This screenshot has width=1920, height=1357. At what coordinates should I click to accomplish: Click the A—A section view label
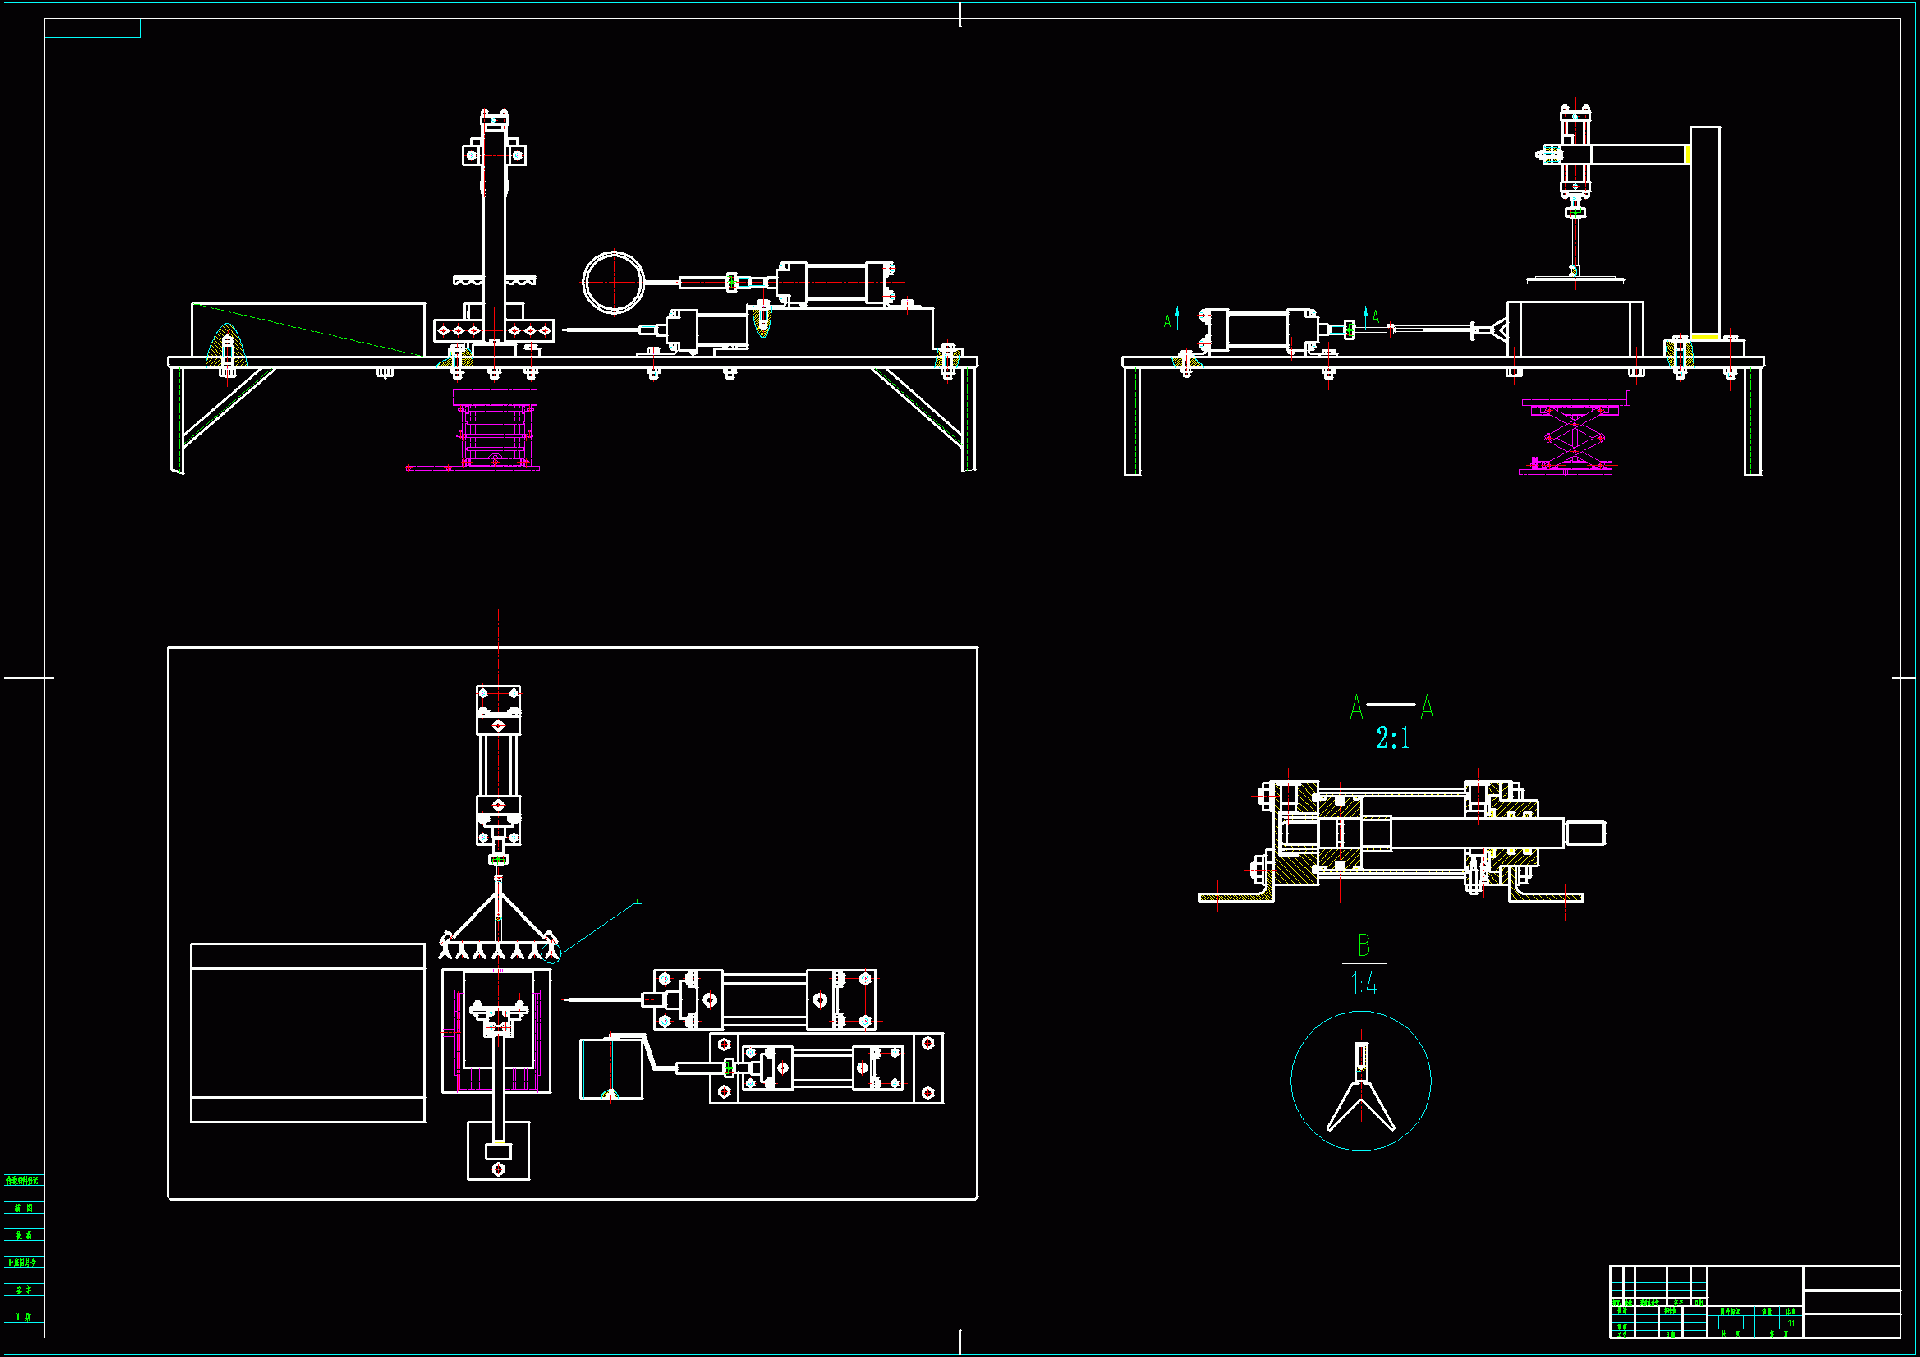[1391, 707]
